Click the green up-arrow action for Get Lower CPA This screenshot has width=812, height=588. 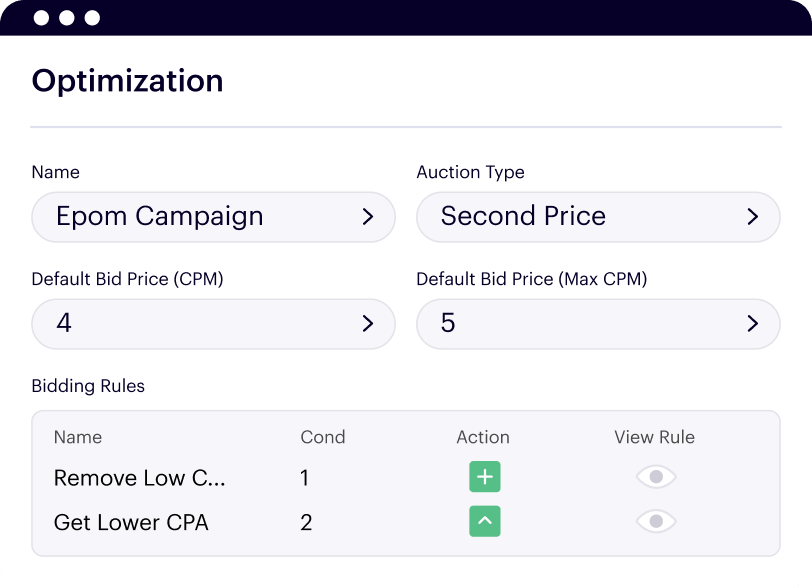click(x=485, y=521)
